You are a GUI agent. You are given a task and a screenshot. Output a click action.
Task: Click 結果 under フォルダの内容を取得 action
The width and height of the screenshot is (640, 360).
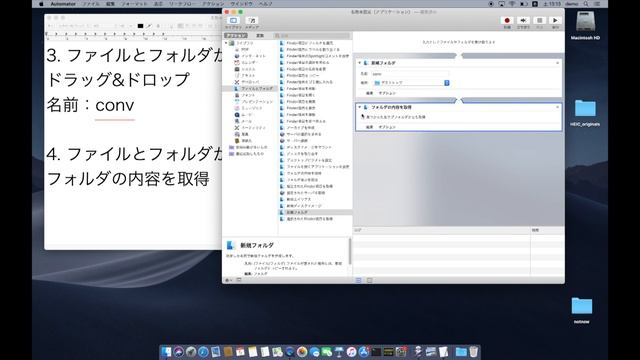point(369,127)
